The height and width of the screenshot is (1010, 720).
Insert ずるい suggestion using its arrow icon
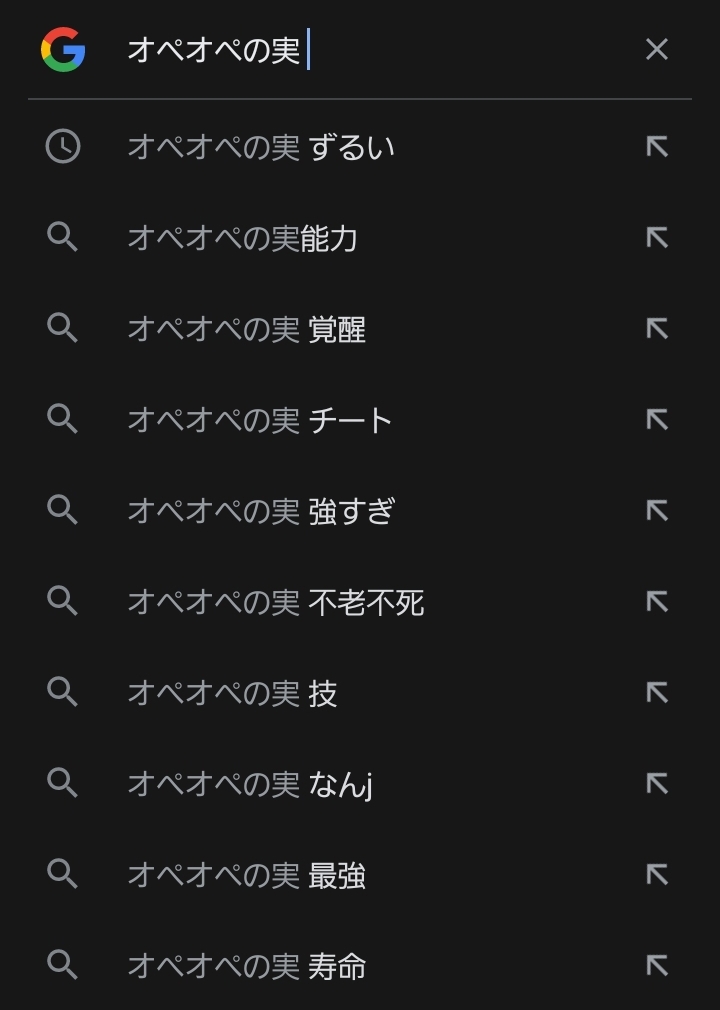[x=656, y=147]
